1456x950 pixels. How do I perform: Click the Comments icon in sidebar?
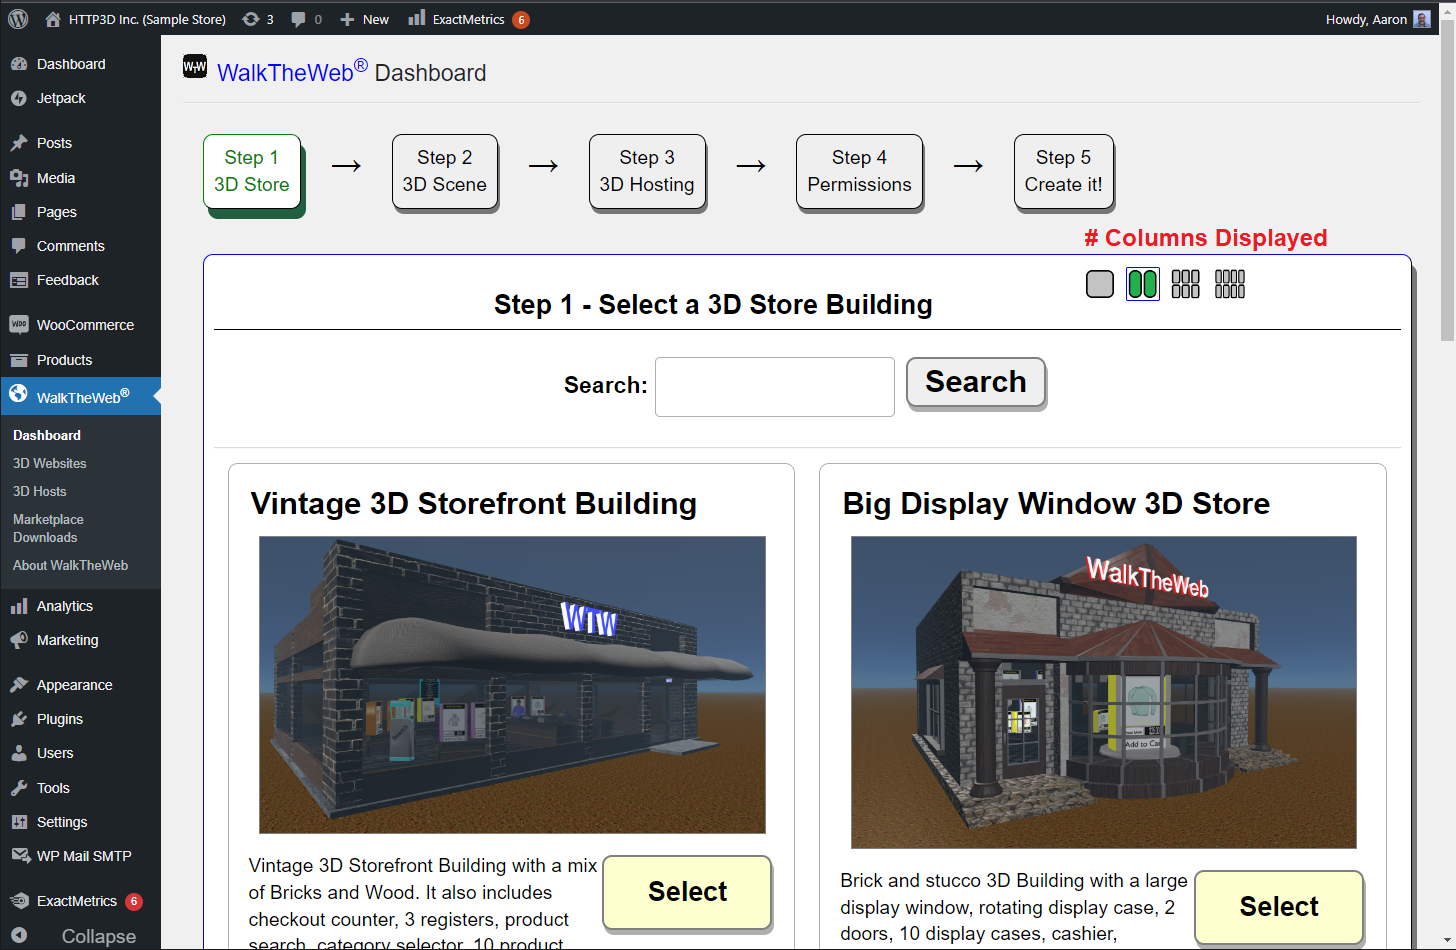point(19,246)
